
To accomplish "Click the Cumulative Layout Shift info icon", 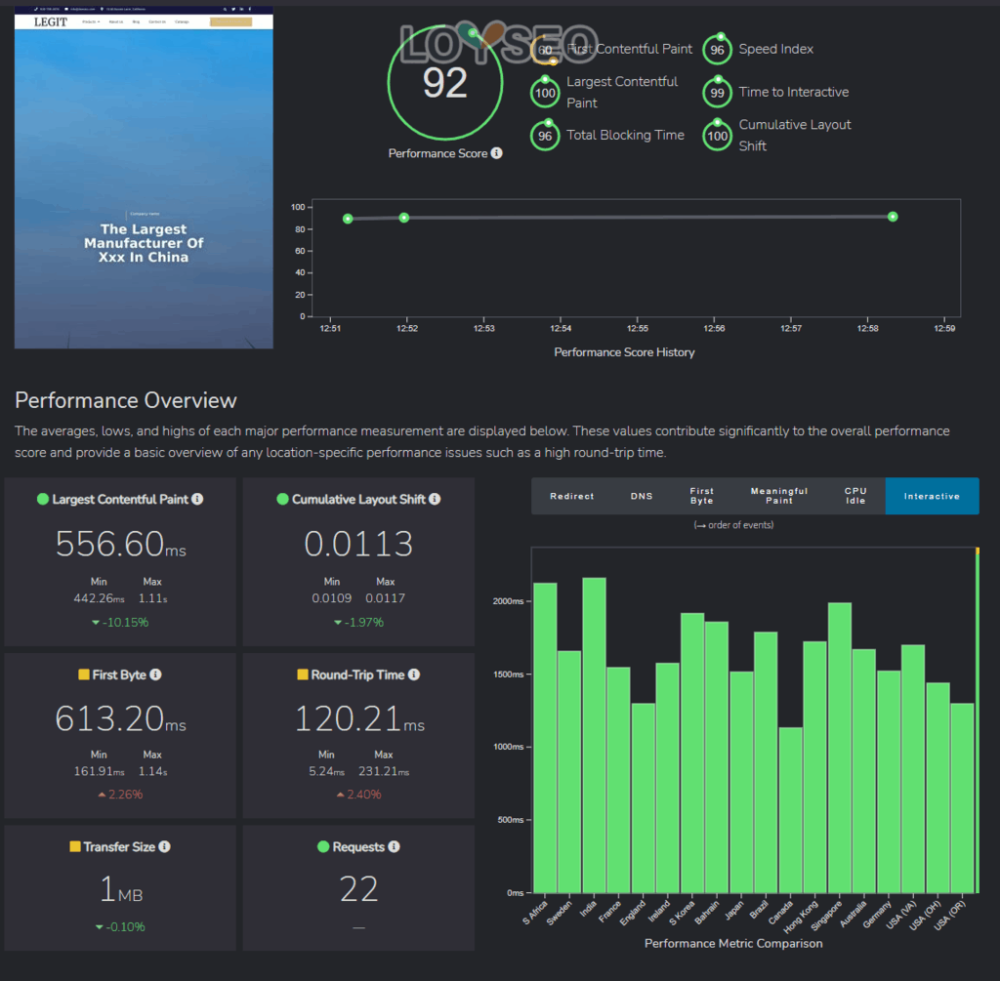I will coord(435,499).
